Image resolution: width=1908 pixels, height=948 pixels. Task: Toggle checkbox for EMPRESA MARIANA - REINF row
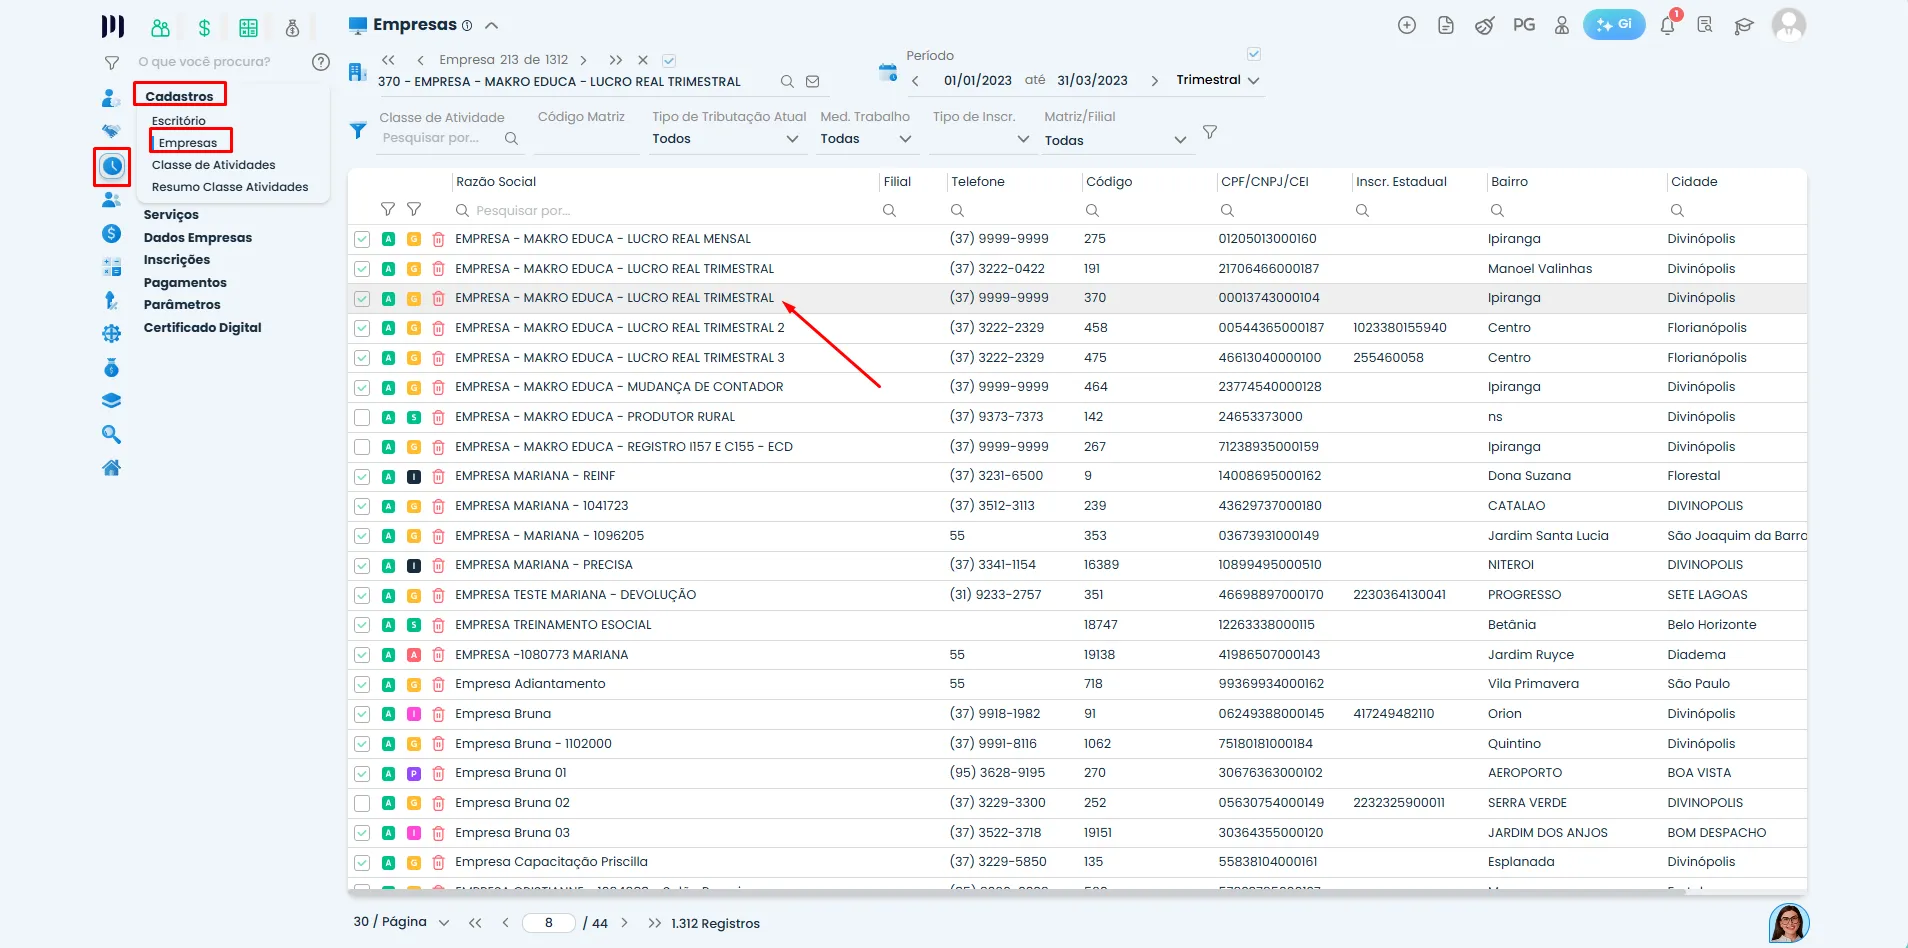[x=362, y=477]
